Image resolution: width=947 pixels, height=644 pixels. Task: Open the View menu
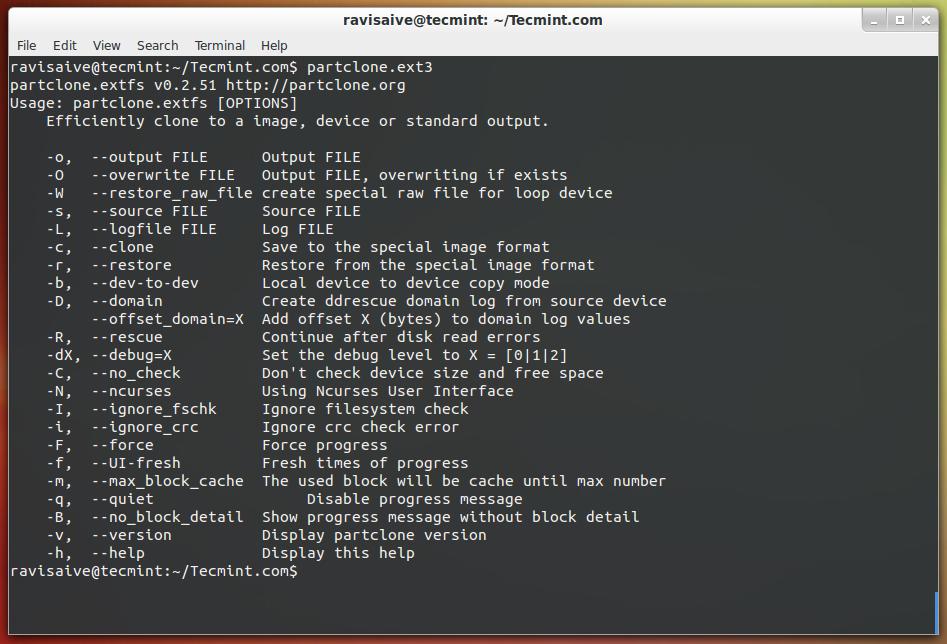[107, 45]
